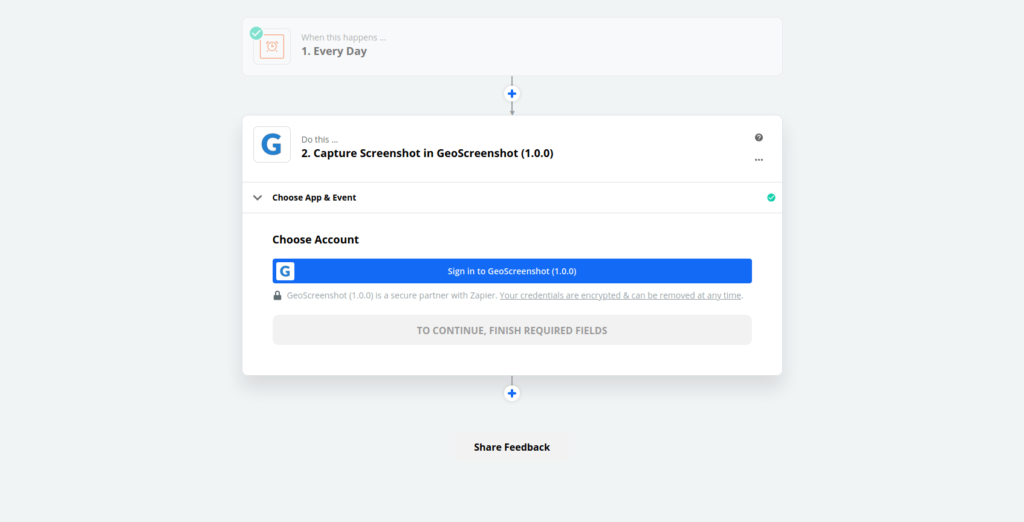This screenshot has width=1024, height=522.
Task: Click the Share Feedback button
Action: coord(512,447)
